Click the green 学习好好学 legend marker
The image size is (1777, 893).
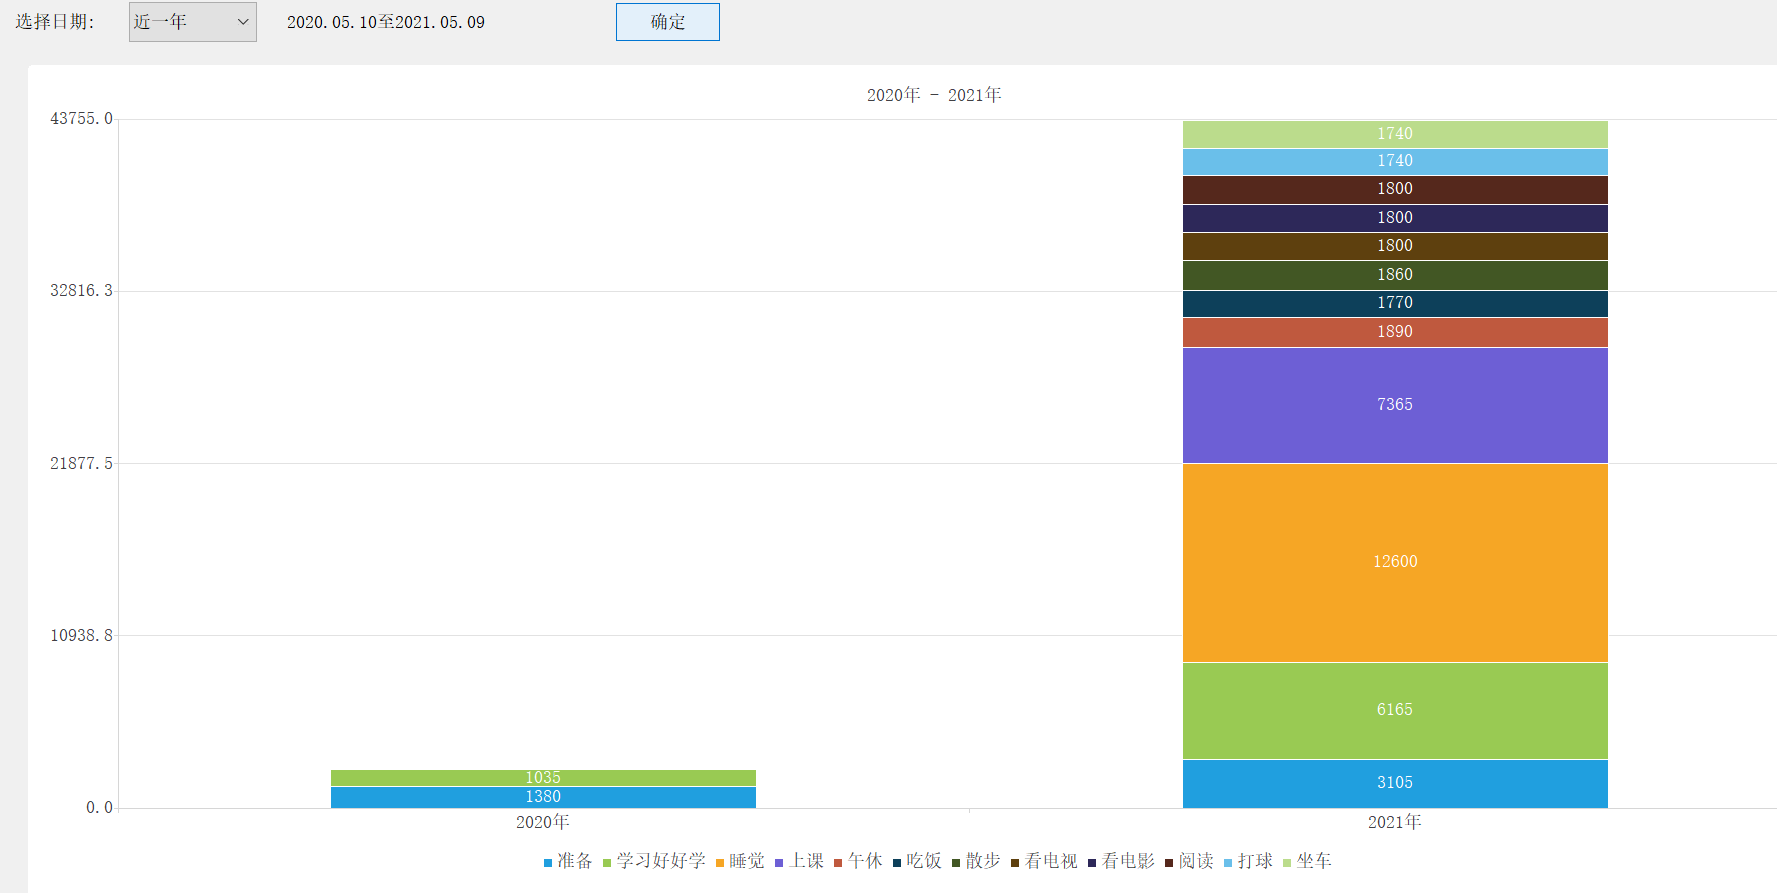pos(607,862)
